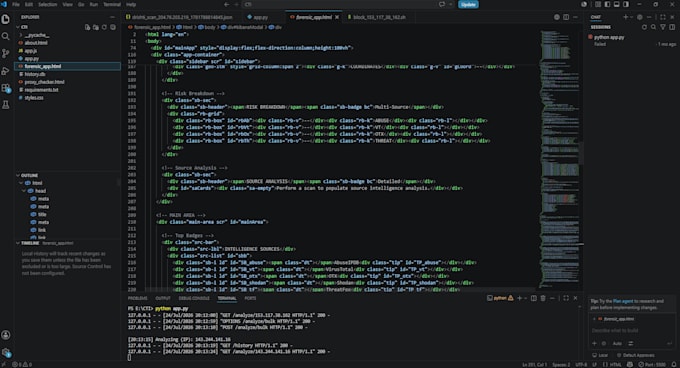Viewport: 680px width, 368px height.
Task: Click Port: 5500 in status bar
Action: point(653,365)
